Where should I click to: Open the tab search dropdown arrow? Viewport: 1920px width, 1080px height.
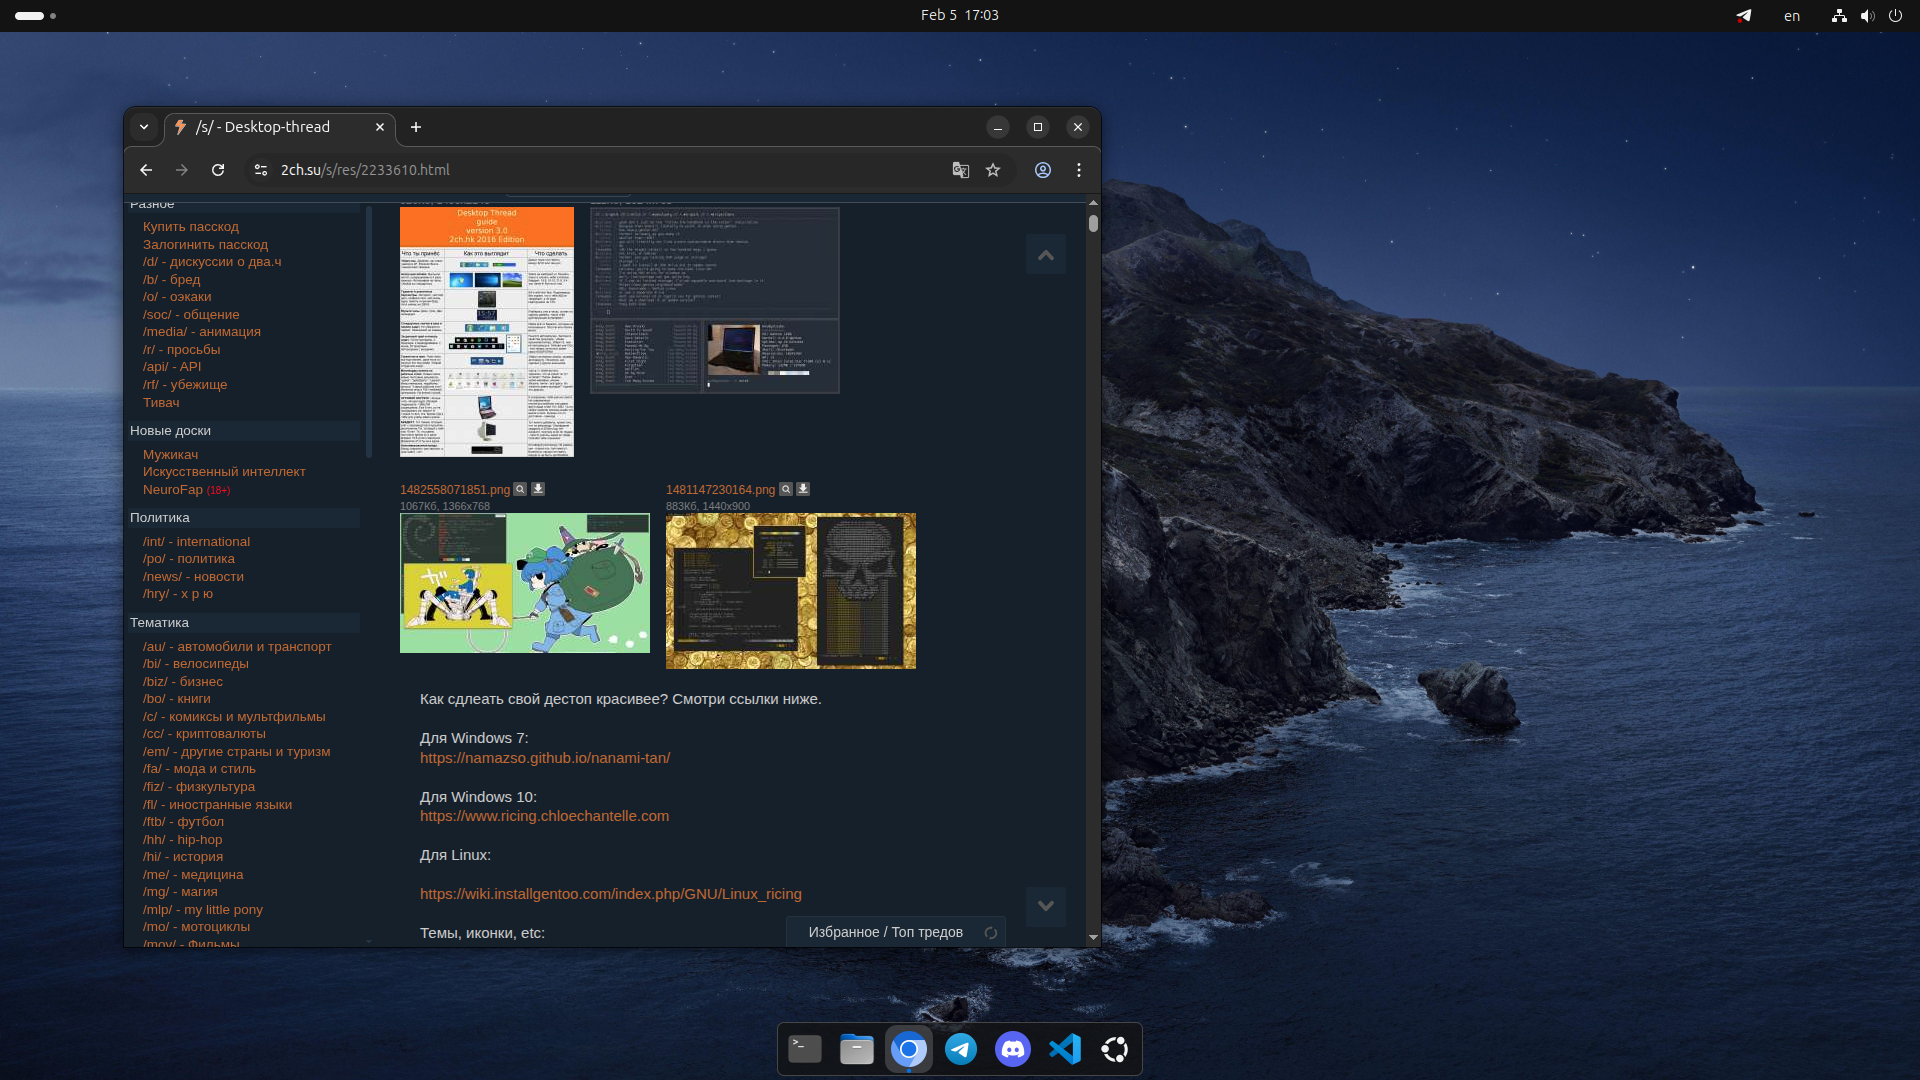coord(144,127)
